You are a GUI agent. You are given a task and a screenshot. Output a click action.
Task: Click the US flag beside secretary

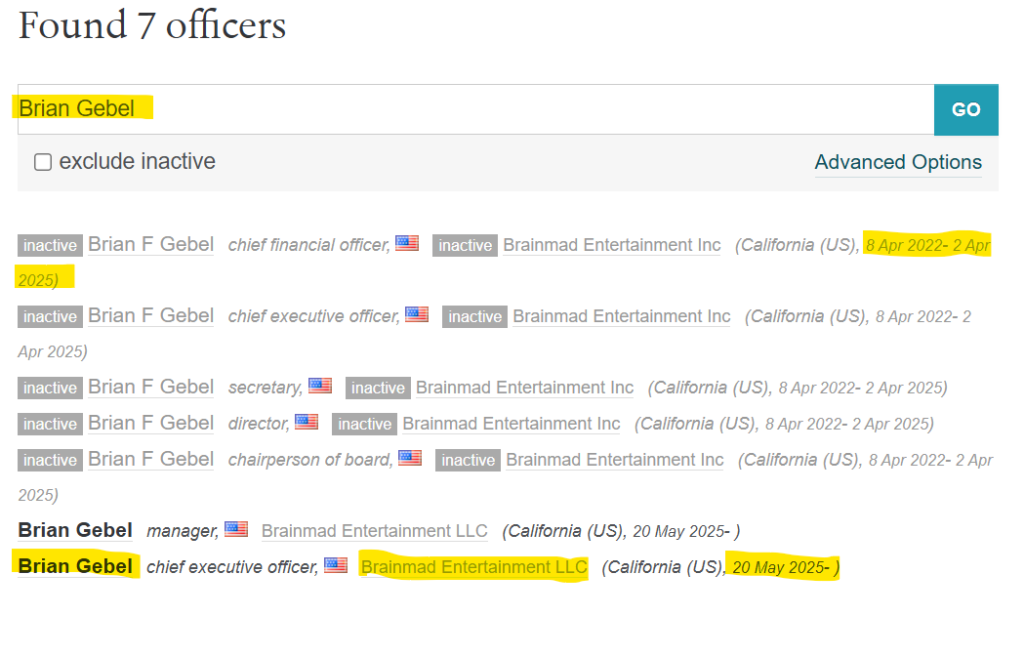pyautogui.click(x=320, y=386)
